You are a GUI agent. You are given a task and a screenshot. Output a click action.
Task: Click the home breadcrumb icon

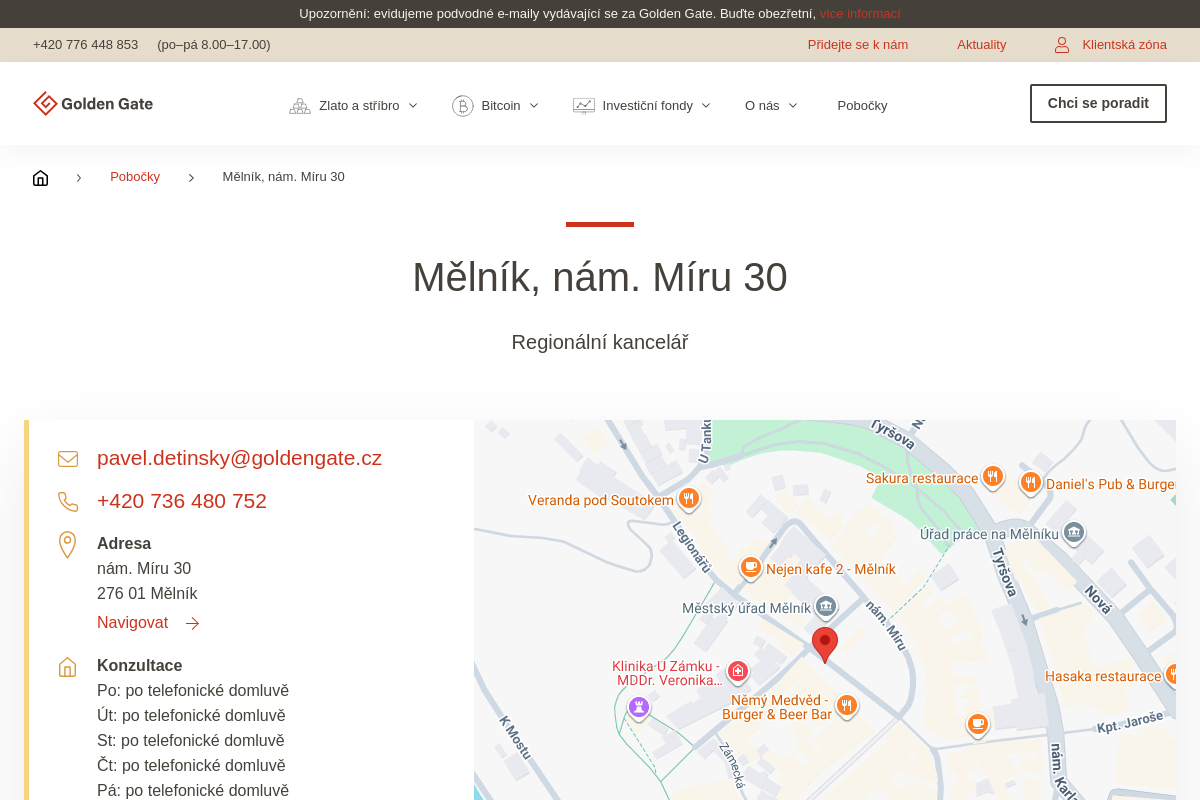coord(40,178)
